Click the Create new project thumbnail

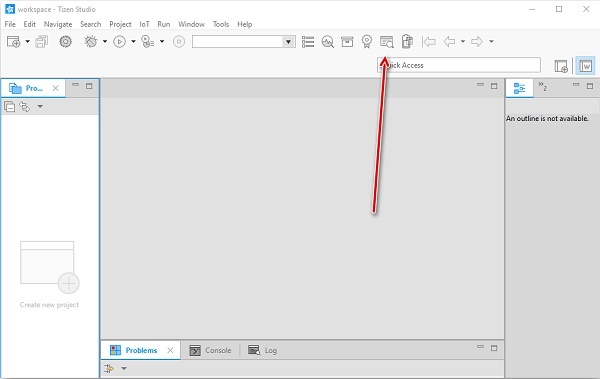(50, 267)
